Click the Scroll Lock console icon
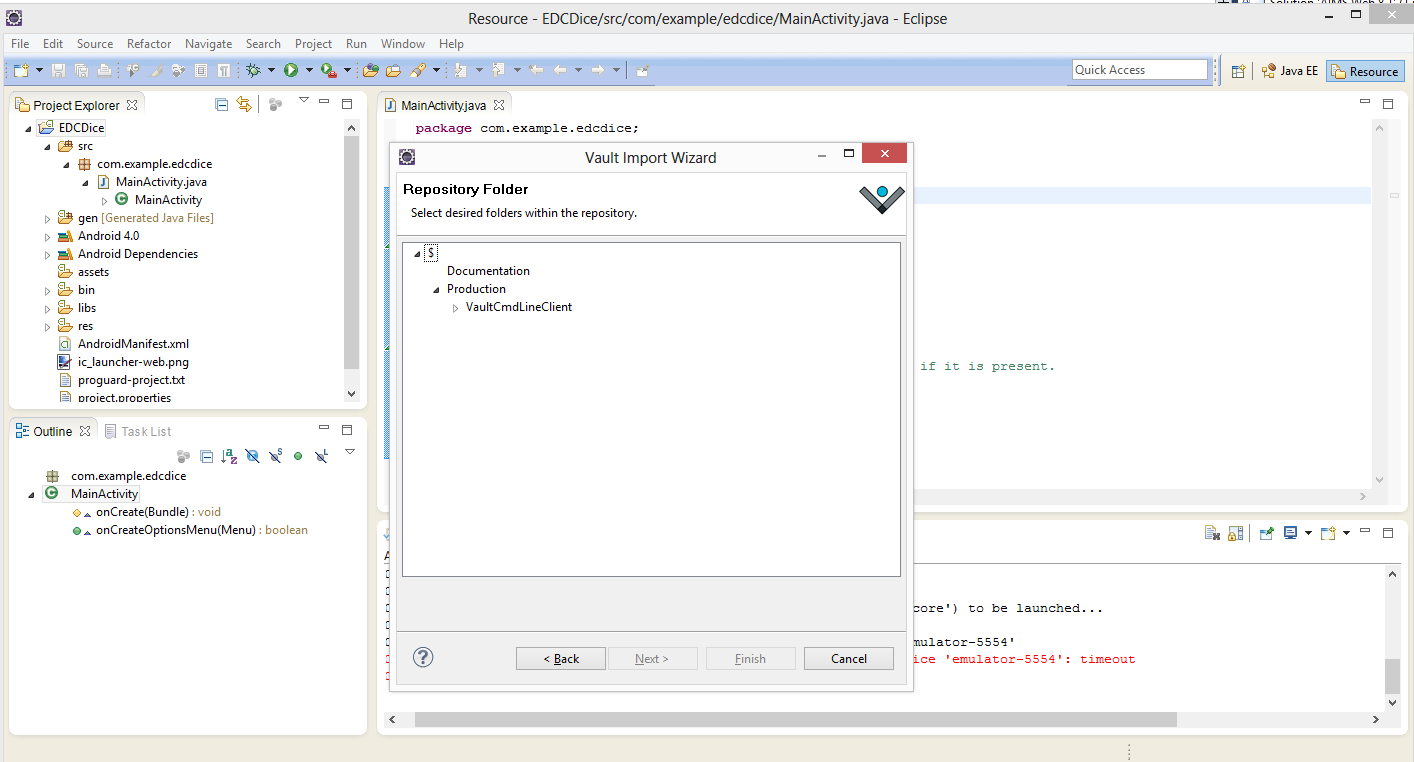Image resolution: width=1414 pixels, height=762 pixels. point(1236,533)
